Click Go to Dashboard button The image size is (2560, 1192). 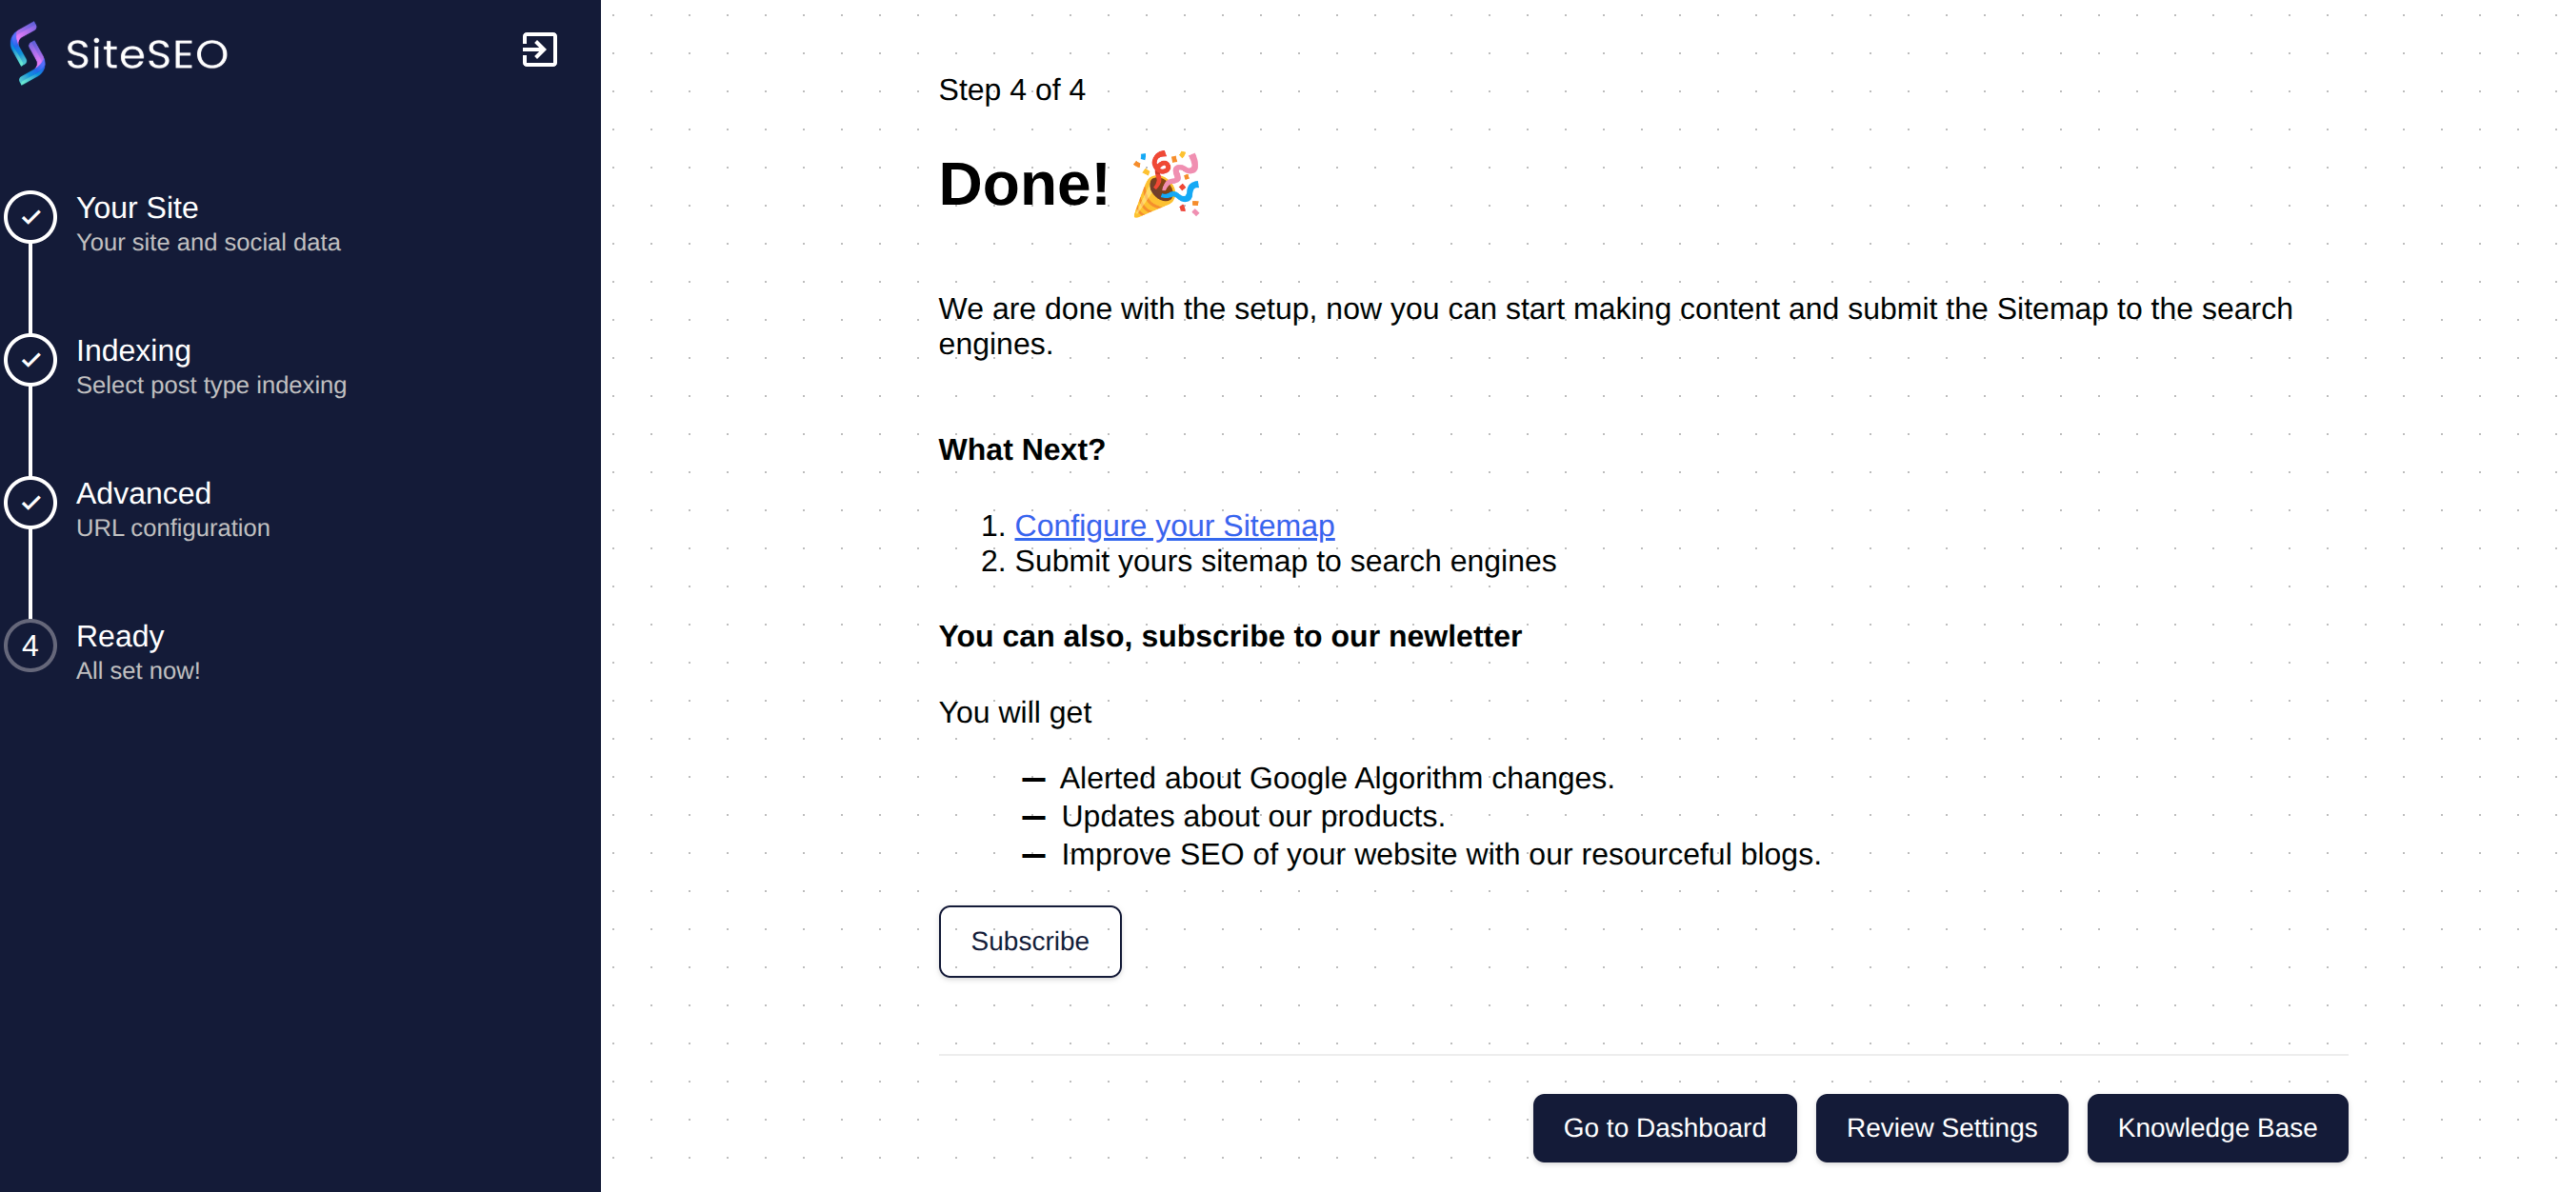click(1664, 1128)
